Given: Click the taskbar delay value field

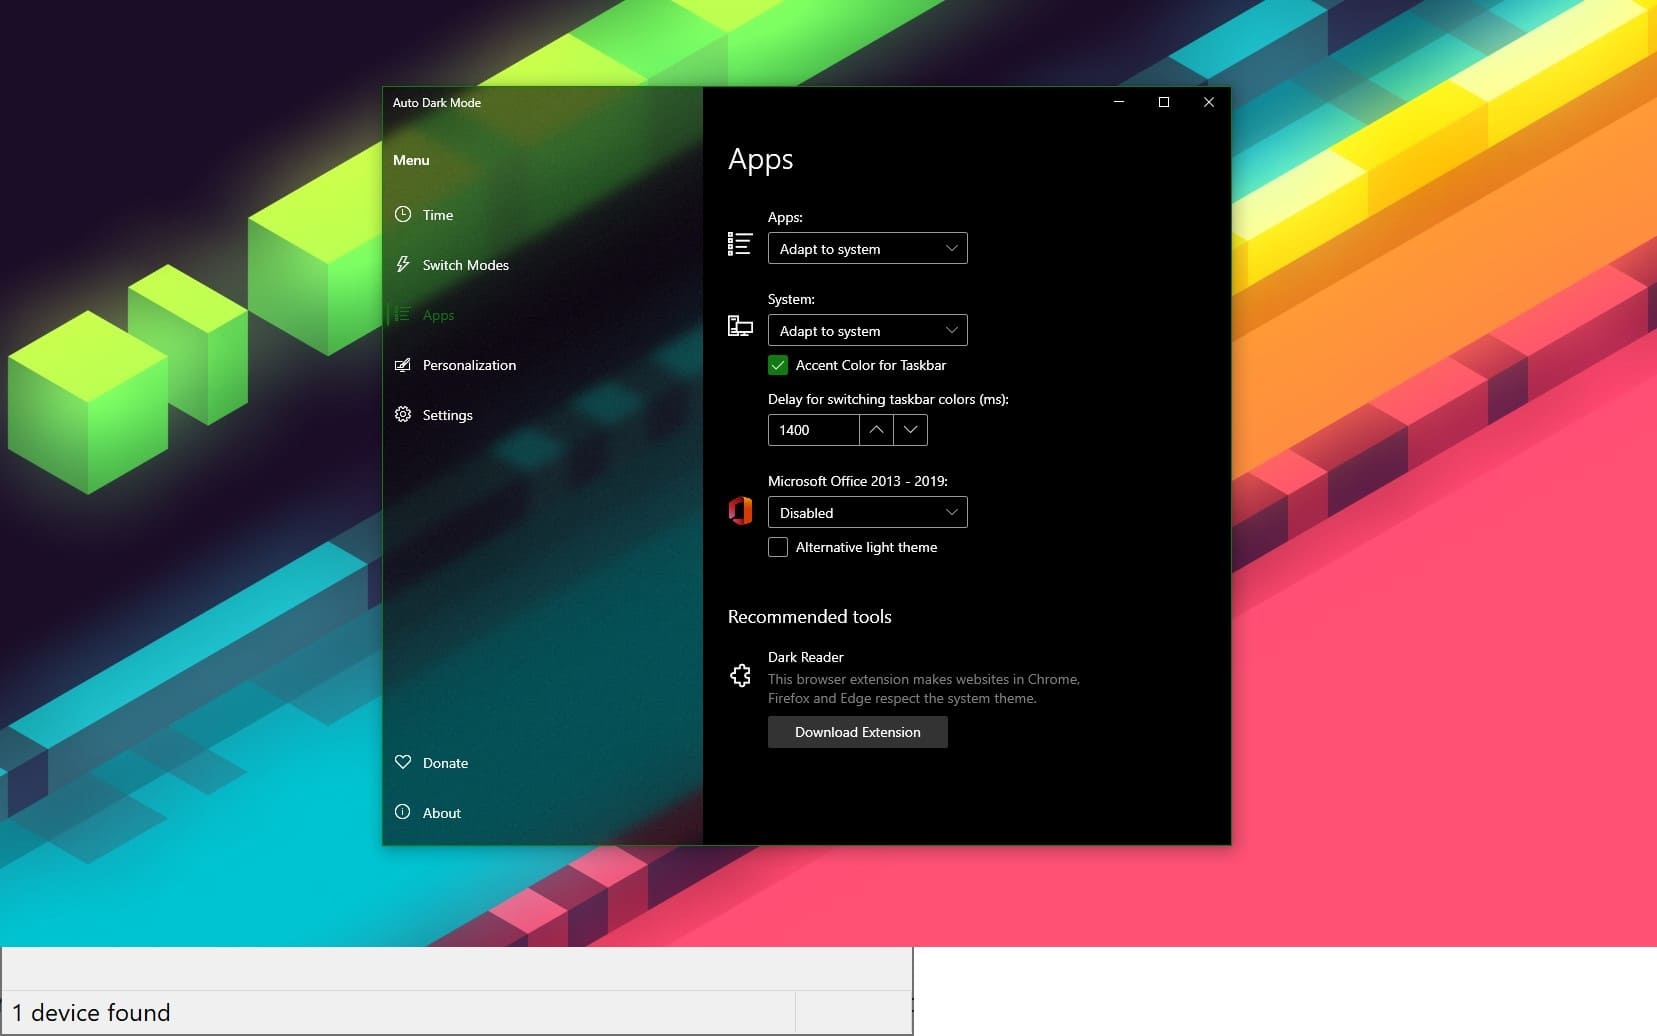Looking at the screenshot, I should click(x=813, y=430).
